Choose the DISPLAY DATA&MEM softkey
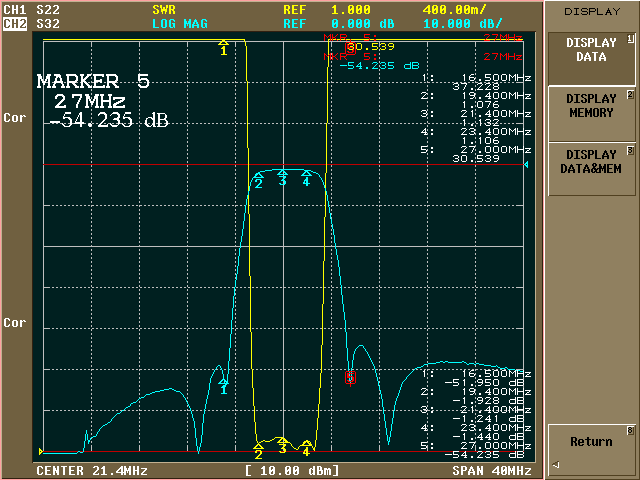The height and width of the screenshot is (480, 640). [x=590, y=162]
